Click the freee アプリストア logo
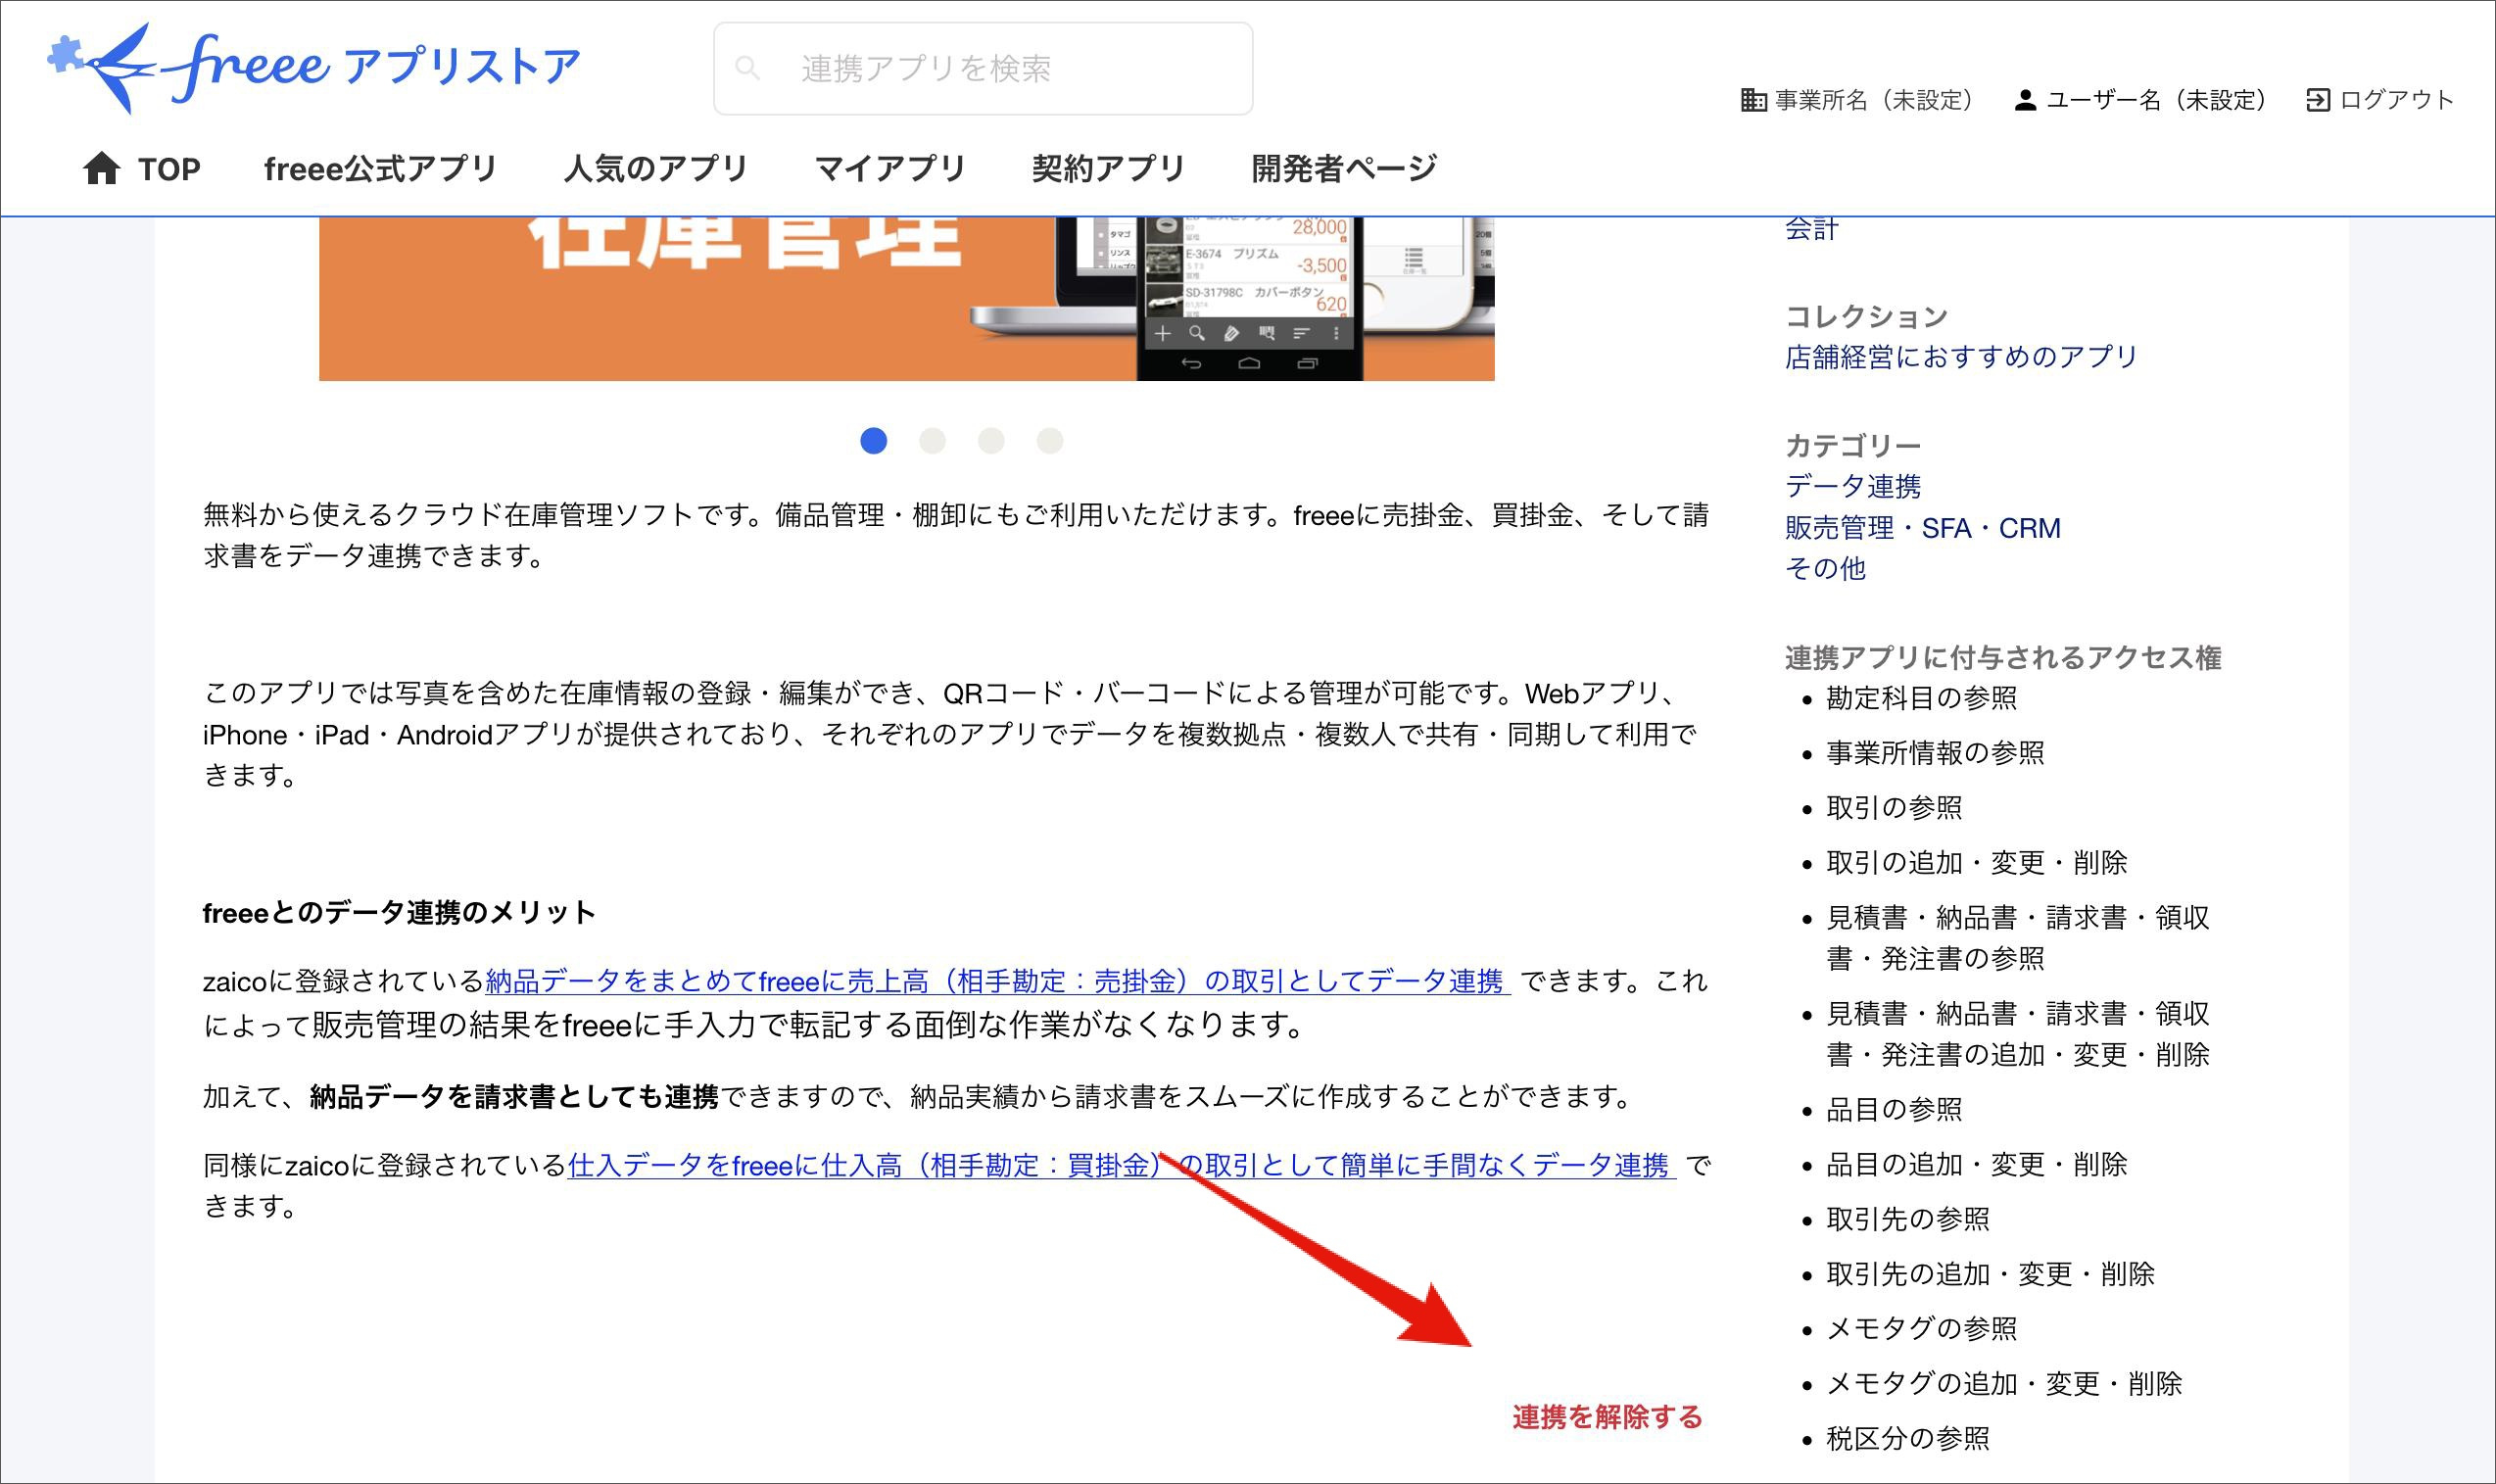 click(x=314, y=68)
